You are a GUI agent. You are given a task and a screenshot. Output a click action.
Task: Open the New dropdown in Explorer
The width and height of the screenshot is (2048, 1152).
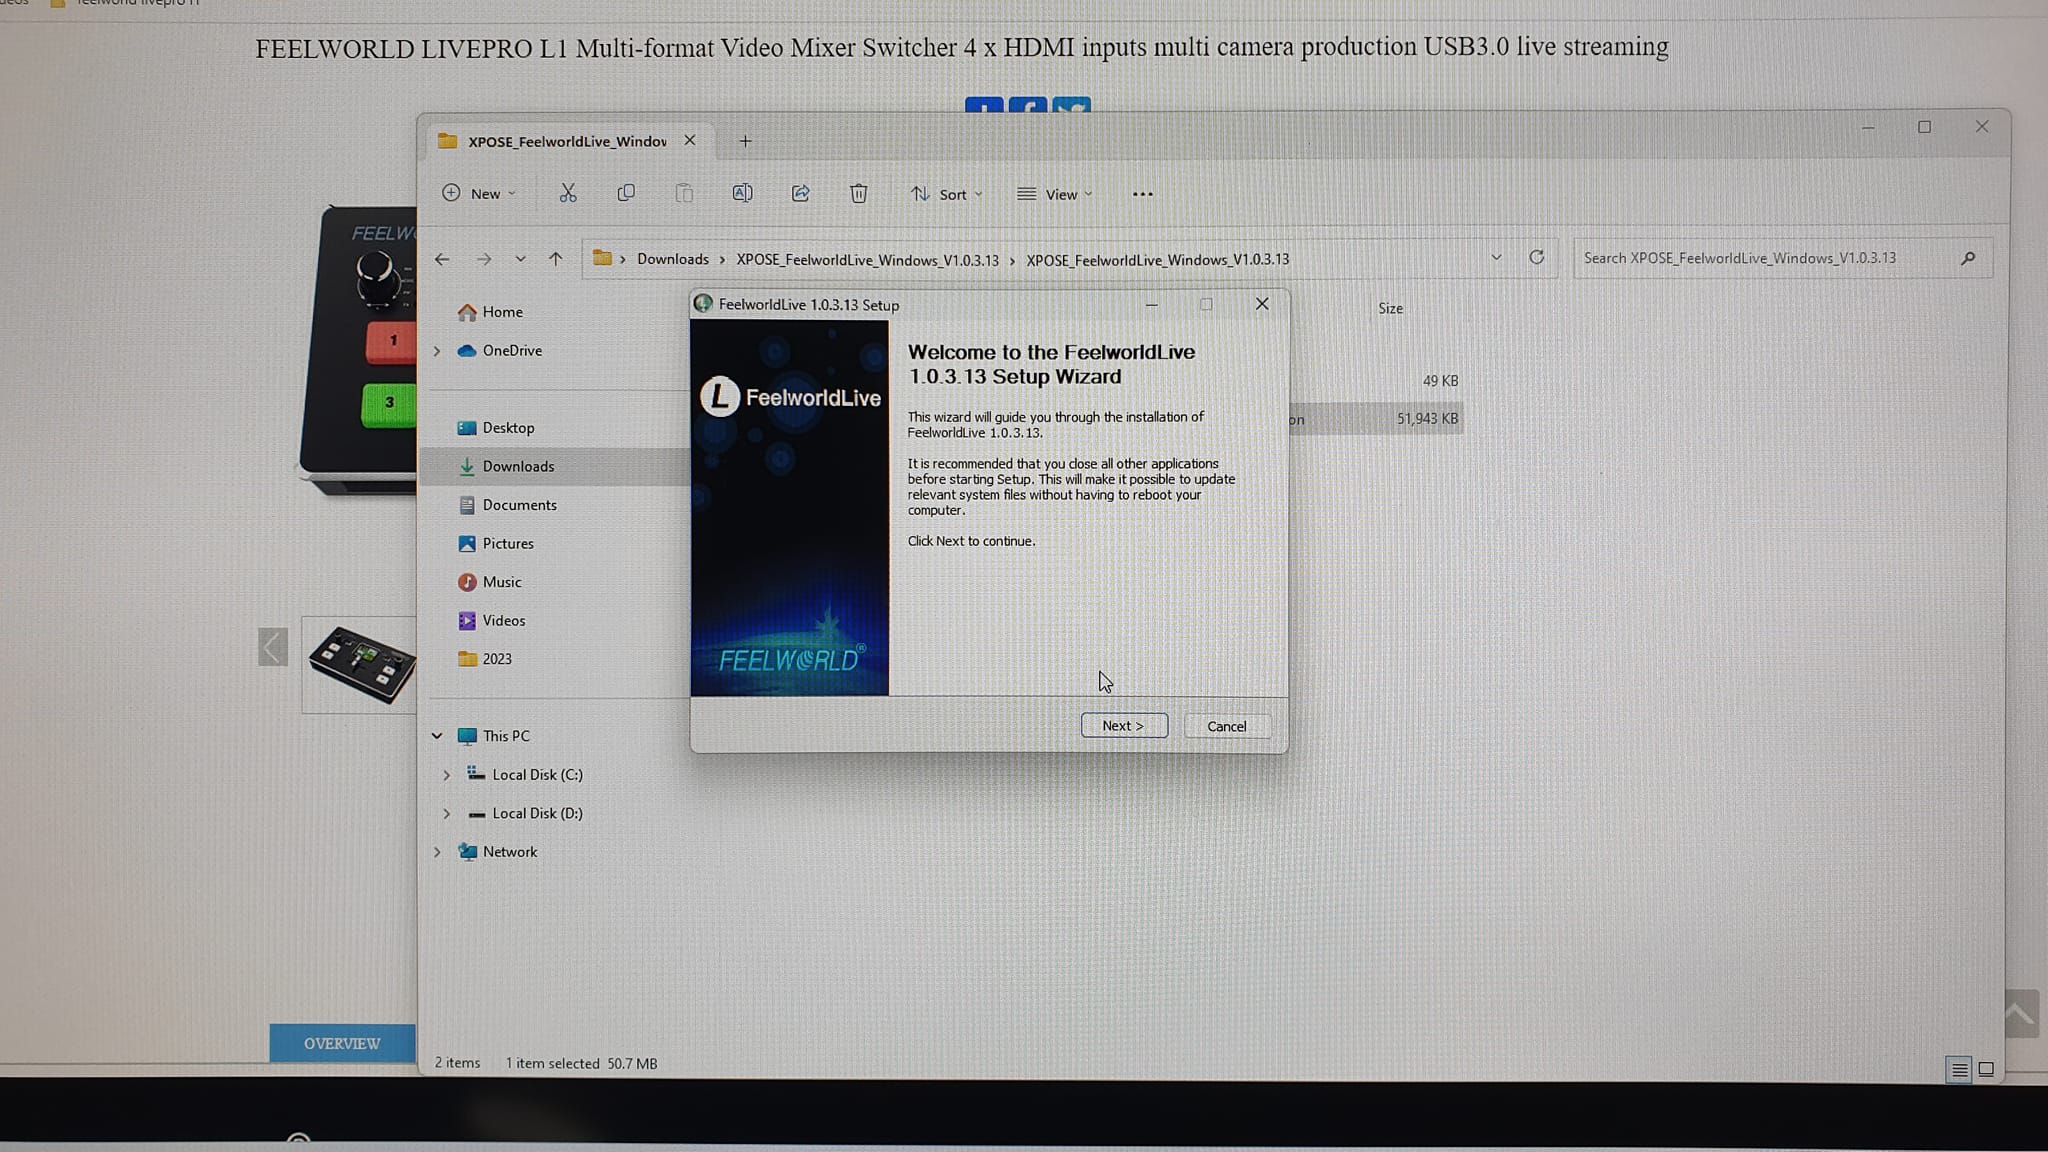click(479, 193)
